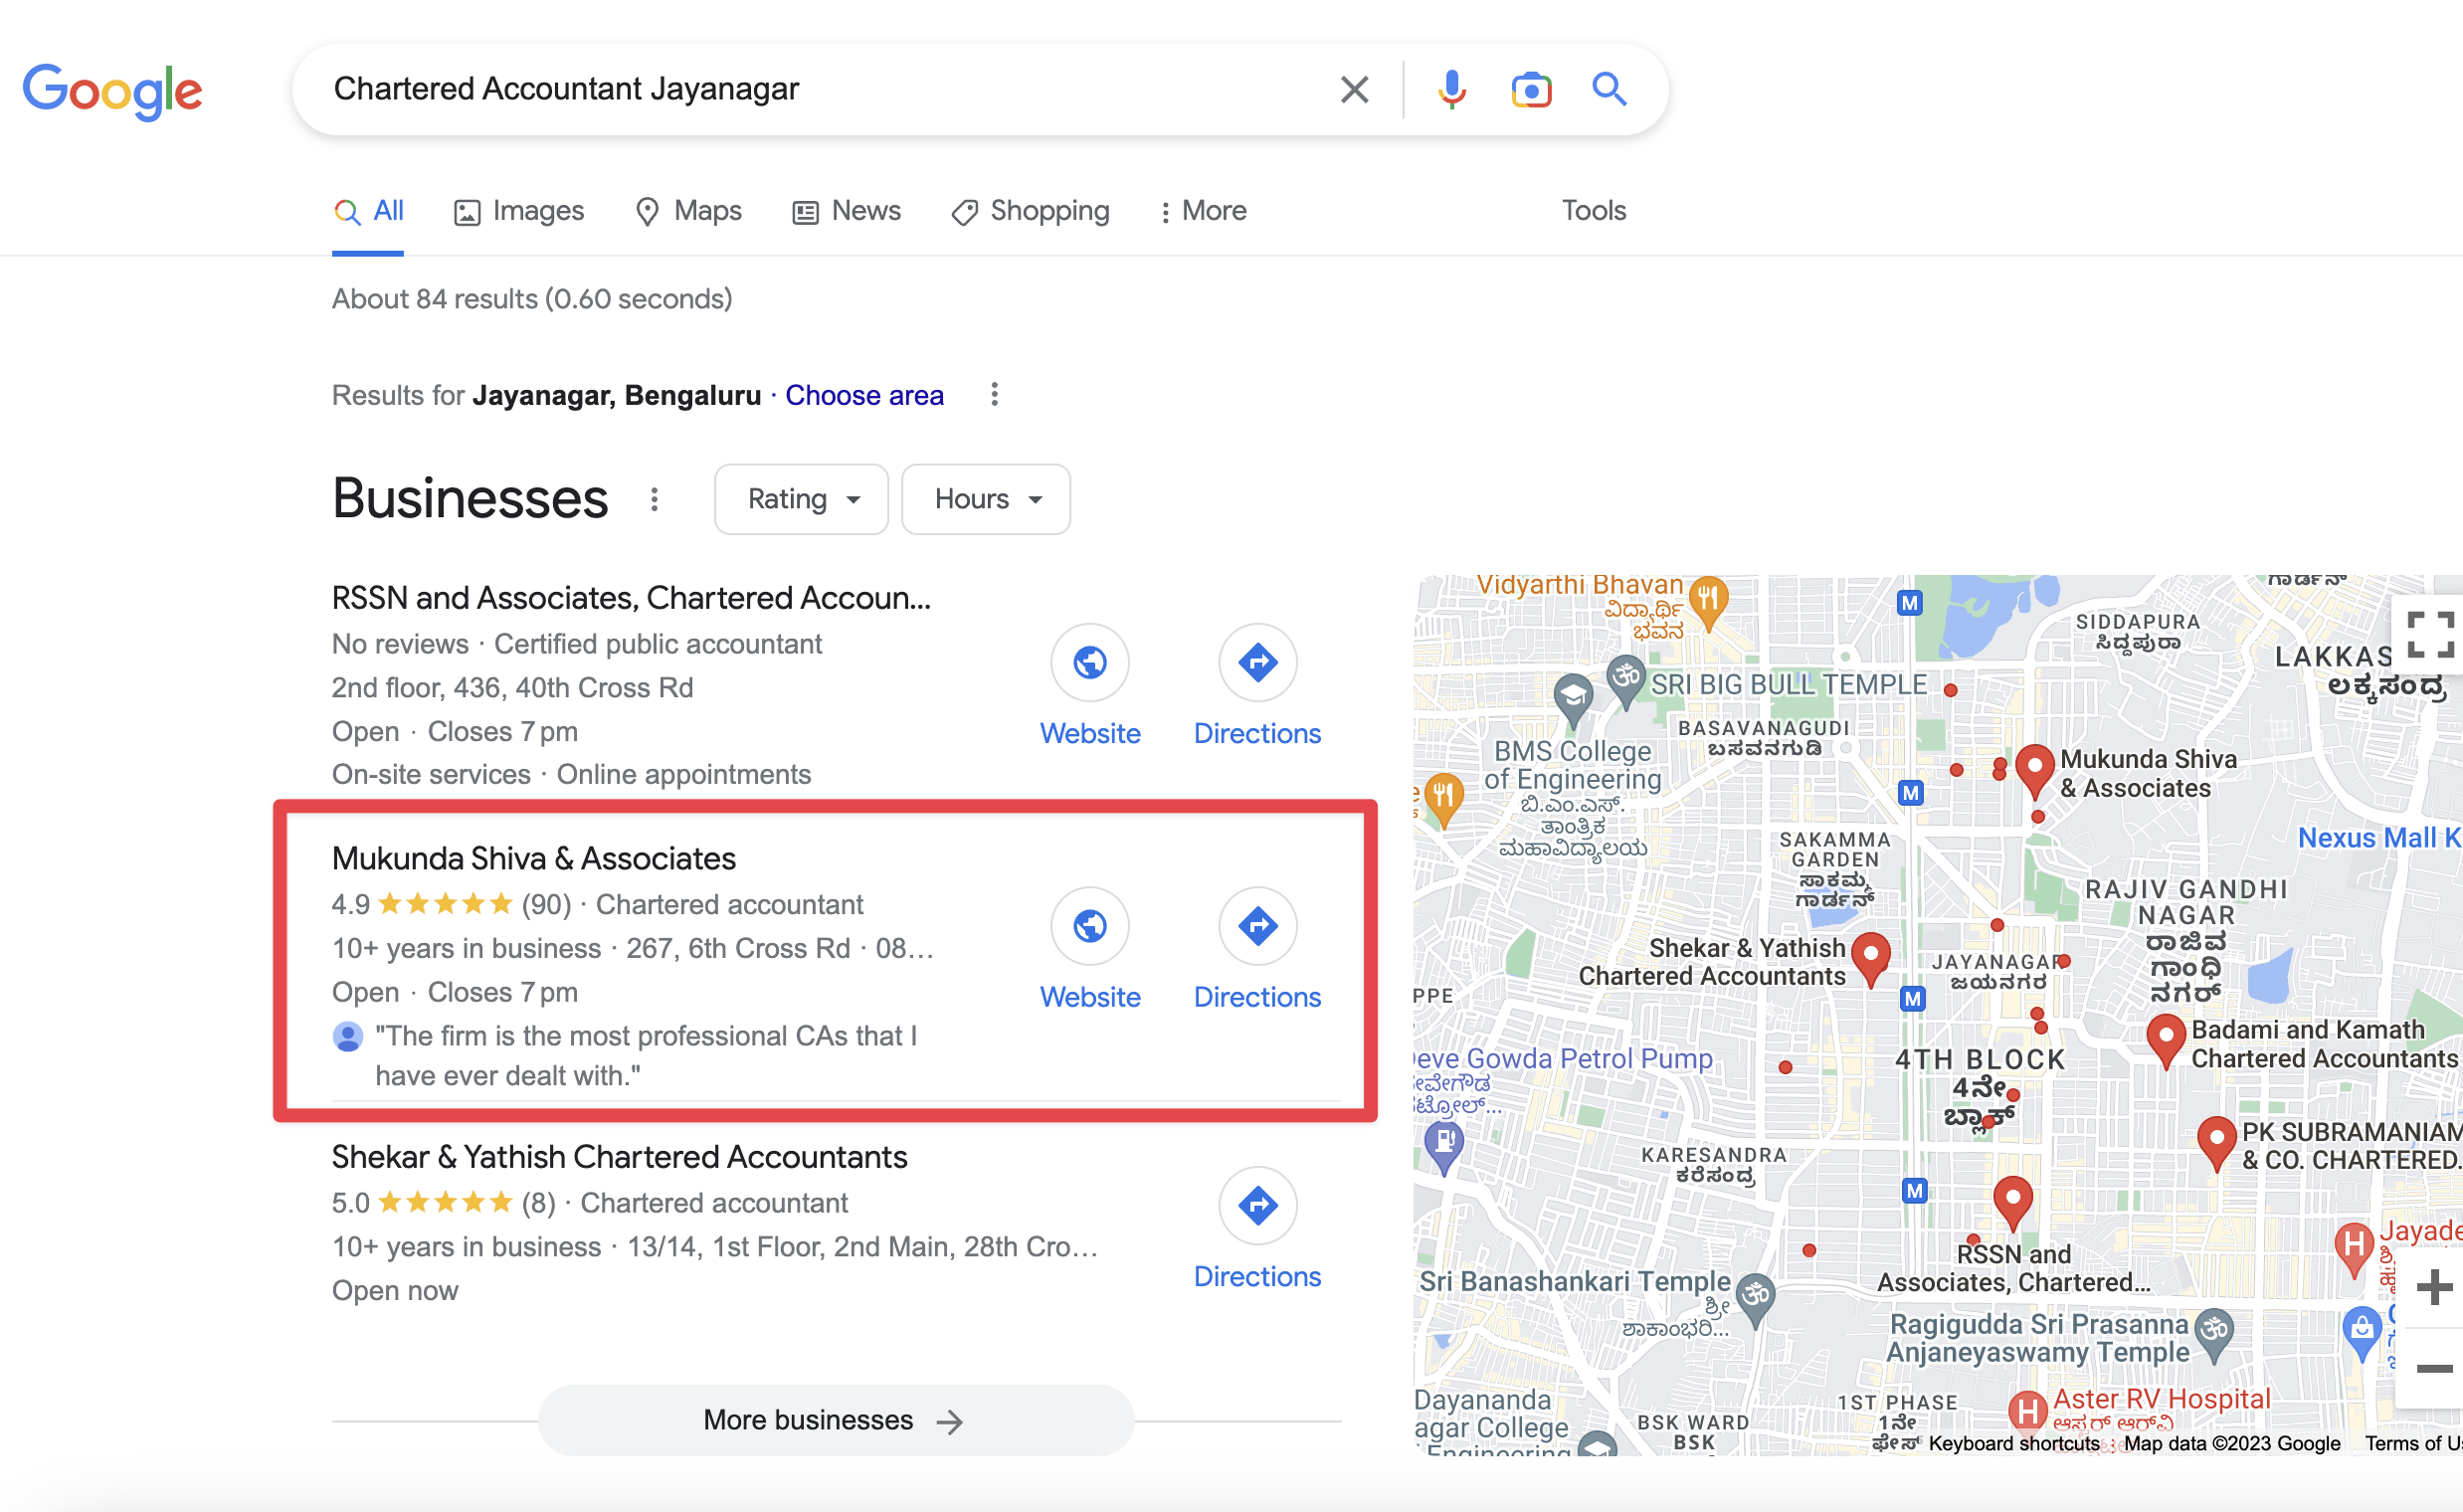Open Mukunda Shiva & Associates website icon

click(1089, 926)
